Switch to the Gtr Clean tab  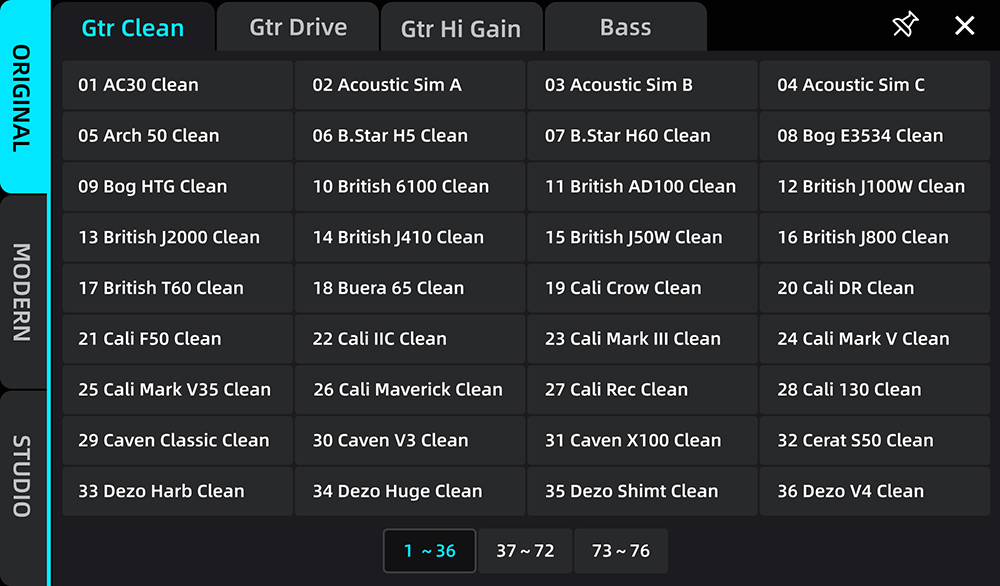click(133, 27)
